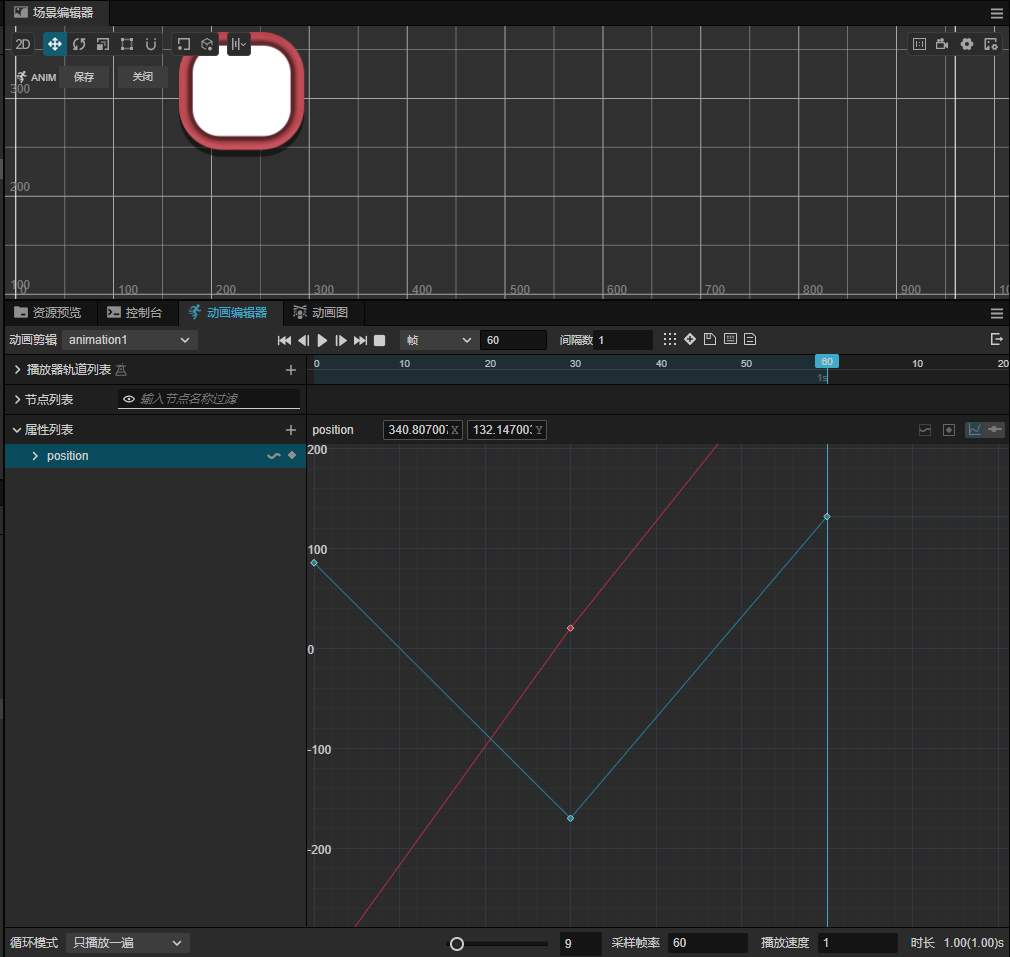
Task: Click frame 60 timeline marker
Action: click(x=827, y=362)
